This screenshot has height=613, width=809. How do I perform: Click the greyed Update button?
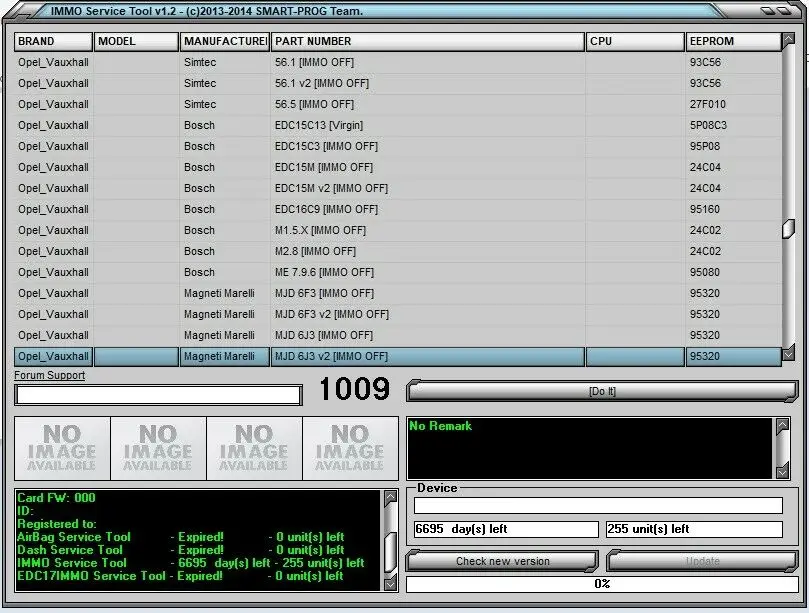(702, 561)
